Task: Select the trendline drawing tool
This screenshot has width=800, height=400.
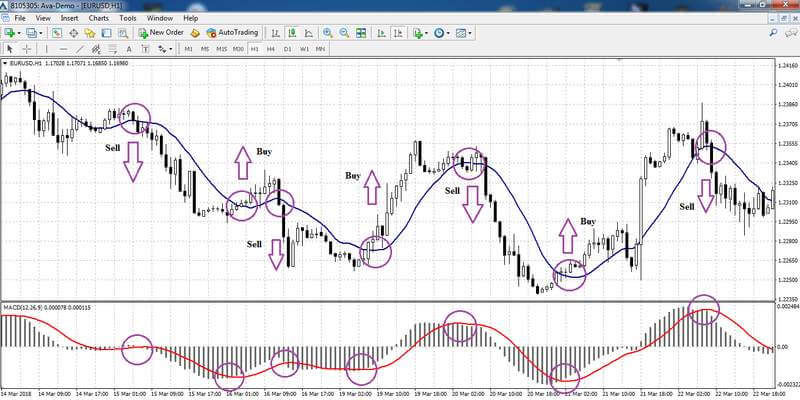Action: point(80,49)
